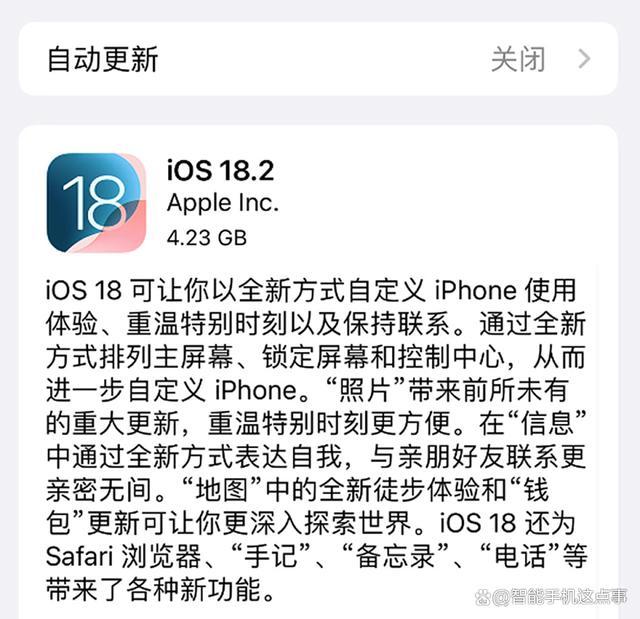Click the 关闭 status value

point(518,59)
